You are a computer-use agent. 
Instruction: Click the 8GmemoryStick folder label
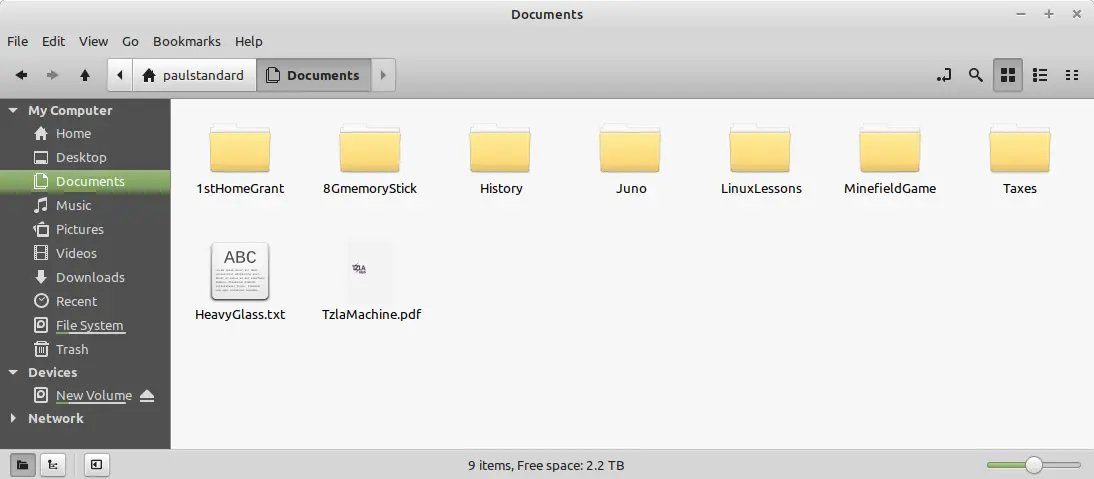point(370,189)
